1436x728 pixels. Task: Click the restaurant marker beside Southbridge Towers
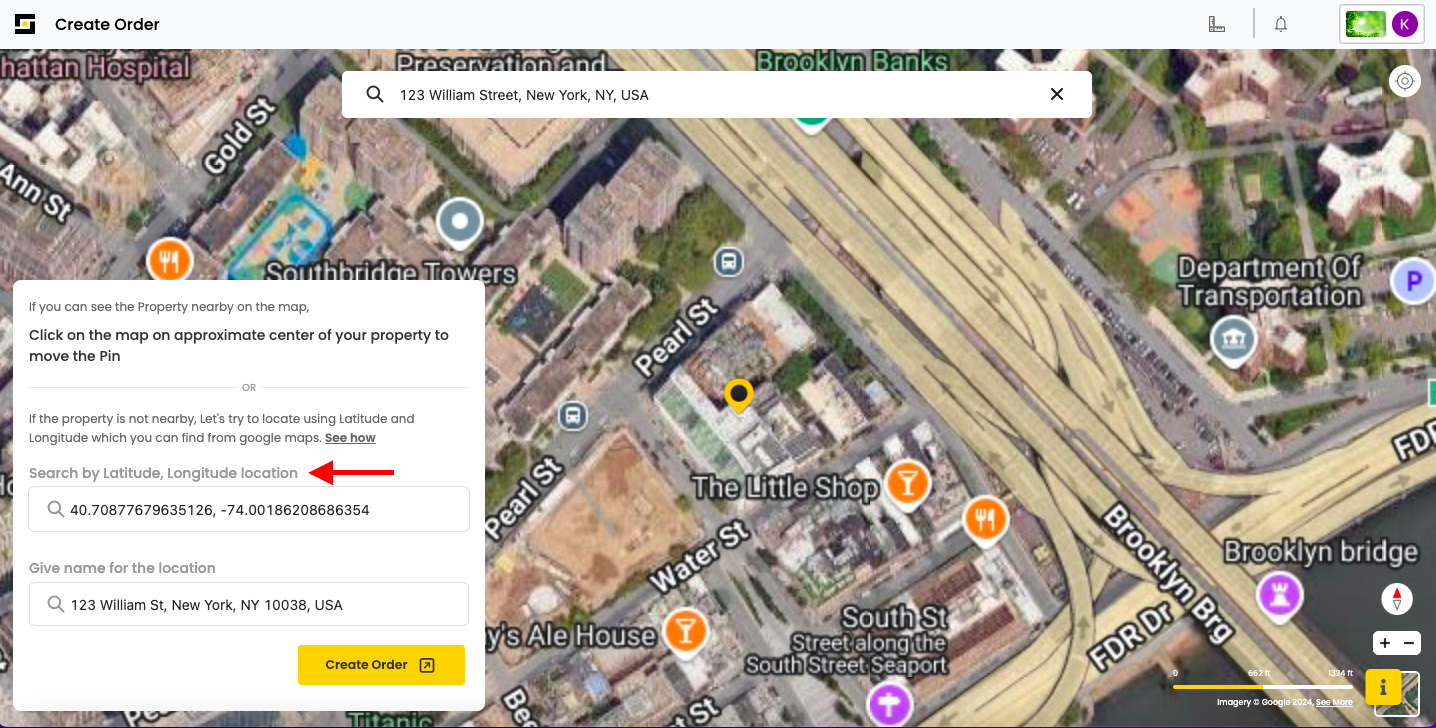[x=169, y=262]
